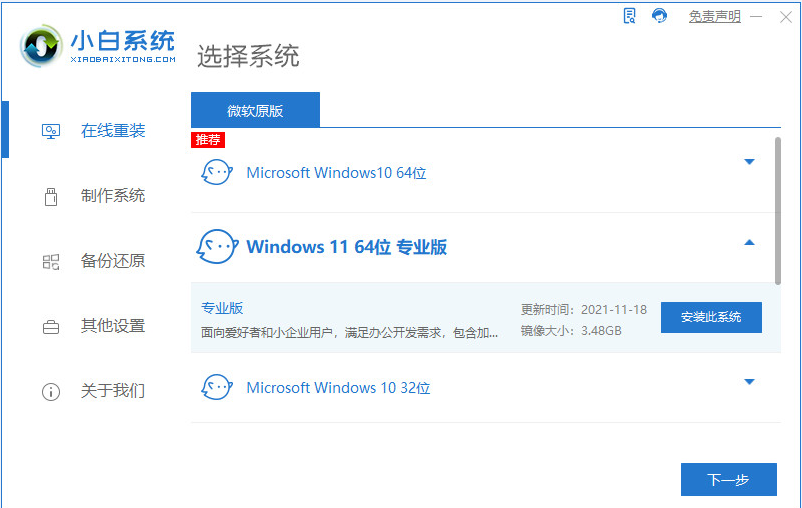802x508 pixels.
Task: Open the 免责声明 link
Action: pyautogui.click(x=715, y=16)
